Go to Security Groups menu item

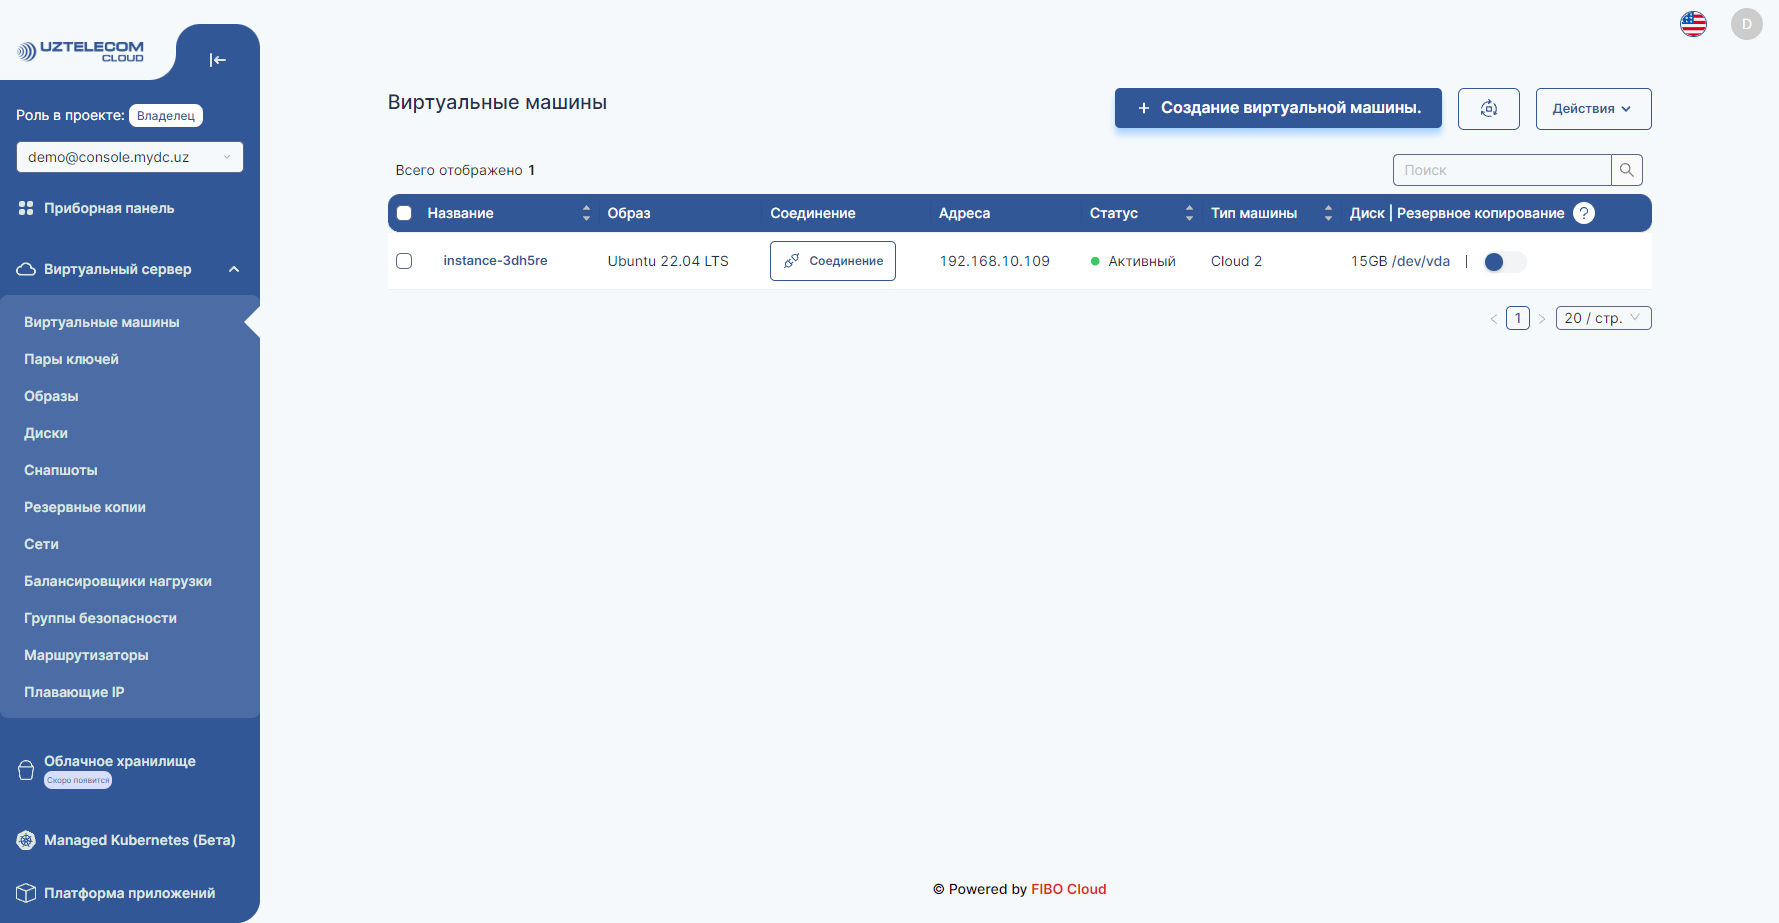point(100,618)
